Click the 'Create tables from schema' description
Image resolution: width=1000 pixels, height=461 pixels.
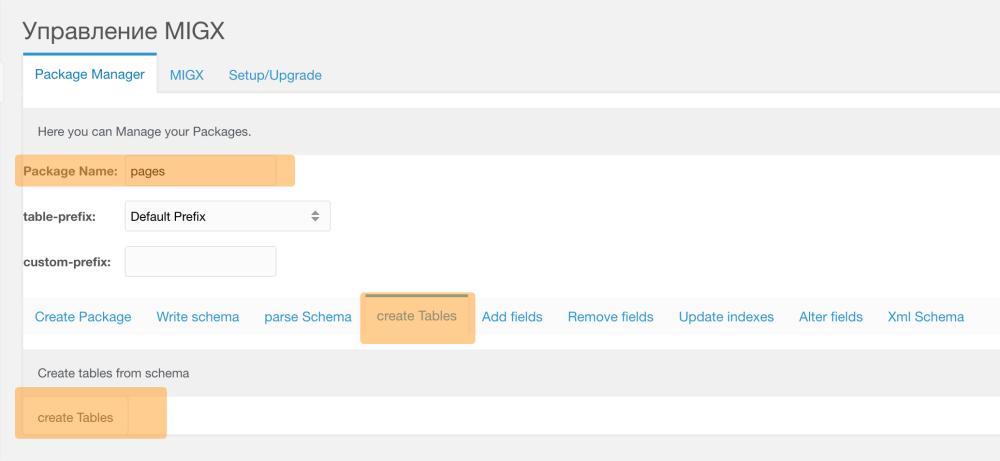(x=114, y=373)
